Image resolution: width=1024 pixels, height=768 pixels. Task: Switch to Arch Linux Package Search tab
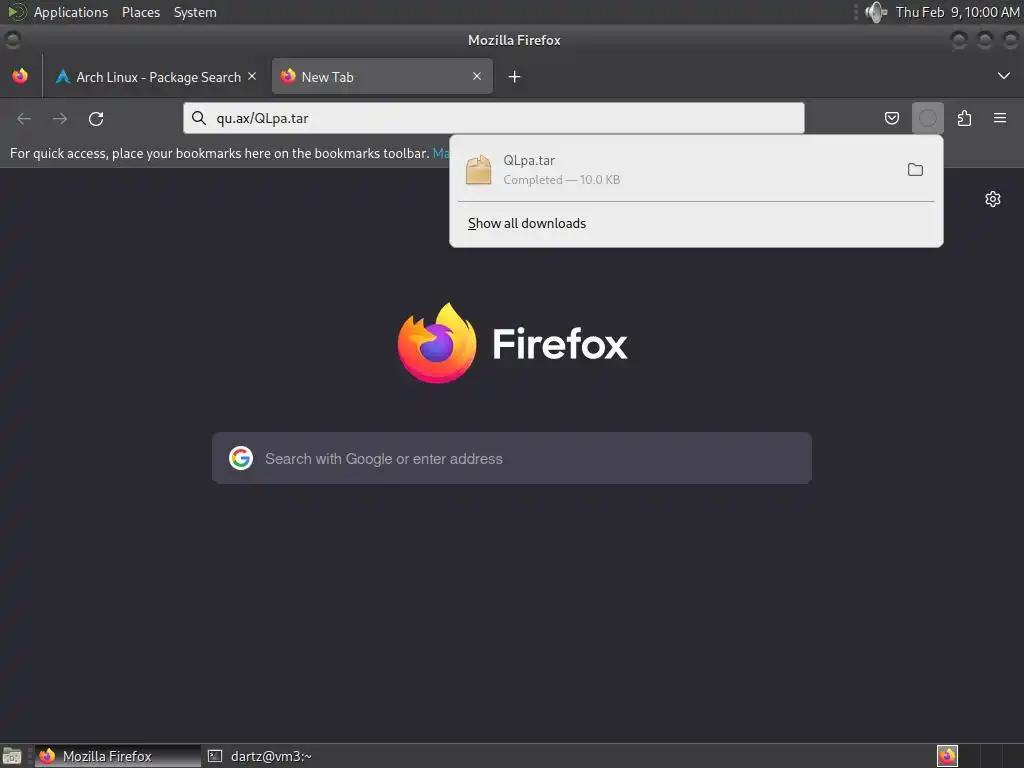pos(155,76)
